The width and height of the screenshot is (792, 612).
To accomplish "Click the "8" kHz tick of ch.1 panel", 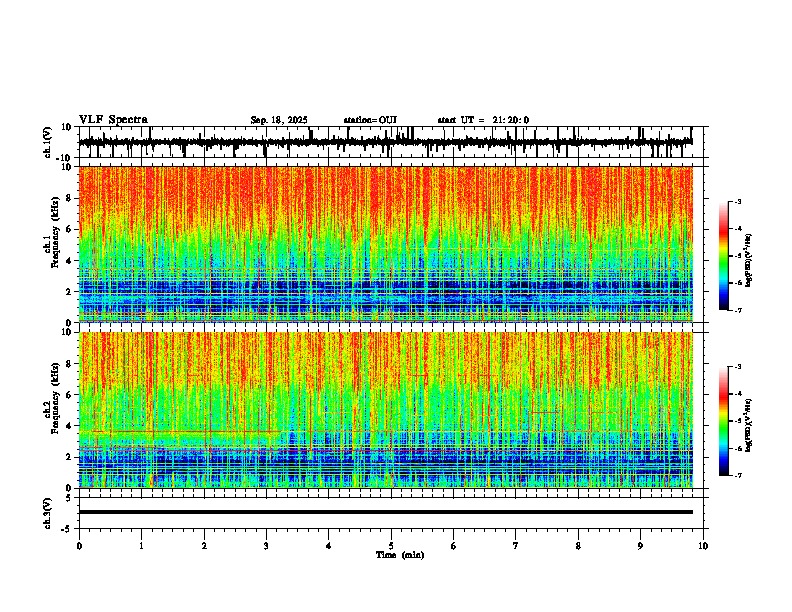I will (x=69, y=198).
